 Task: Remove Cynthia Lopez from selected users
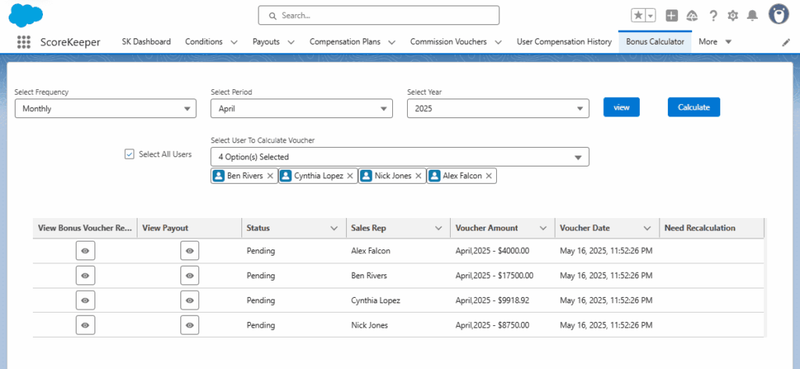click(350, 176)
